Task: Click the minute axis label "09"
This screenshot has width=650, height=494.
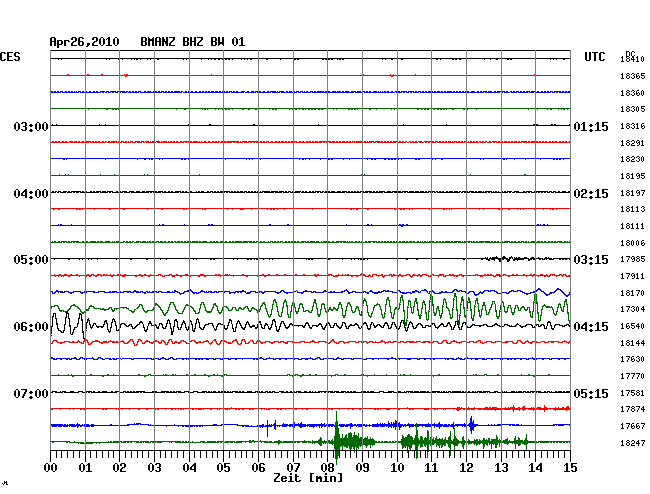Action: tap(362, 468)
